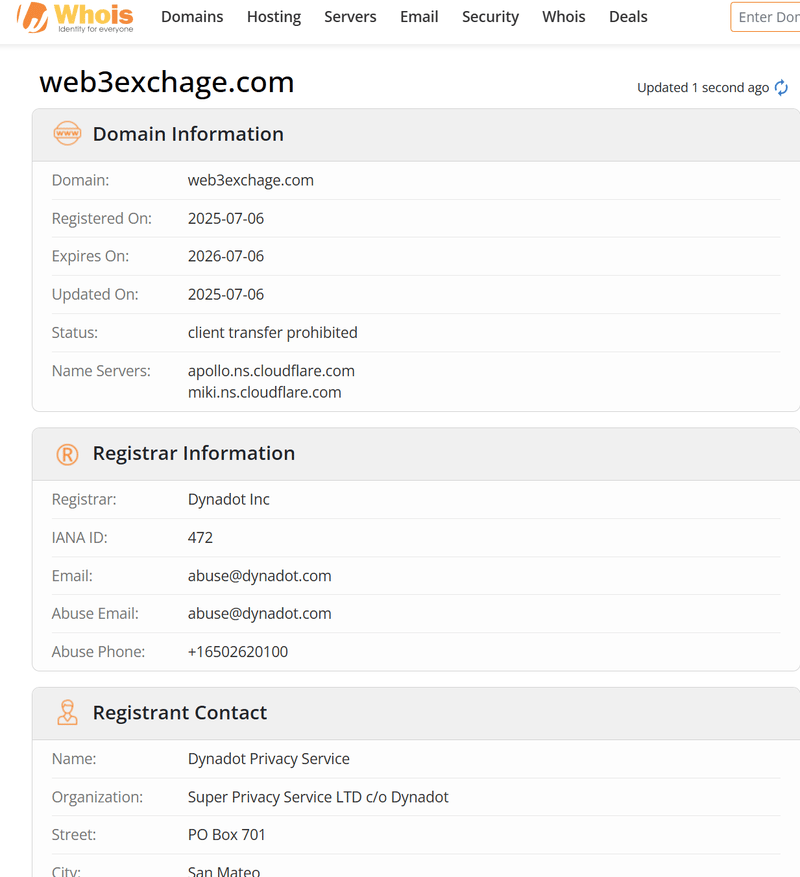Click the registrant person icon
The height and width of the screenshot is (877, 800).
(x=67, y=713)
